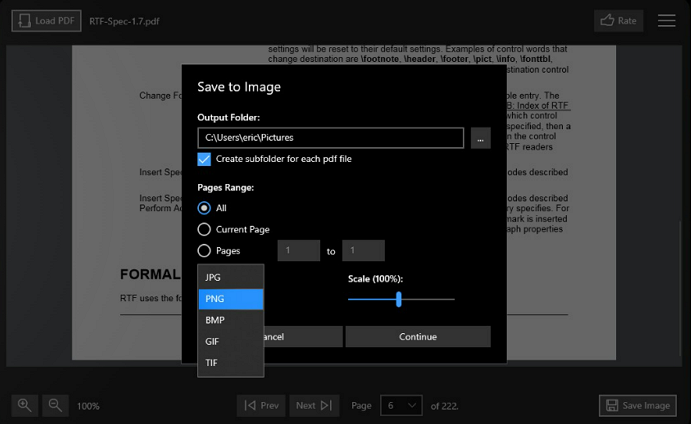Go to next page with Next

[315, 405]
